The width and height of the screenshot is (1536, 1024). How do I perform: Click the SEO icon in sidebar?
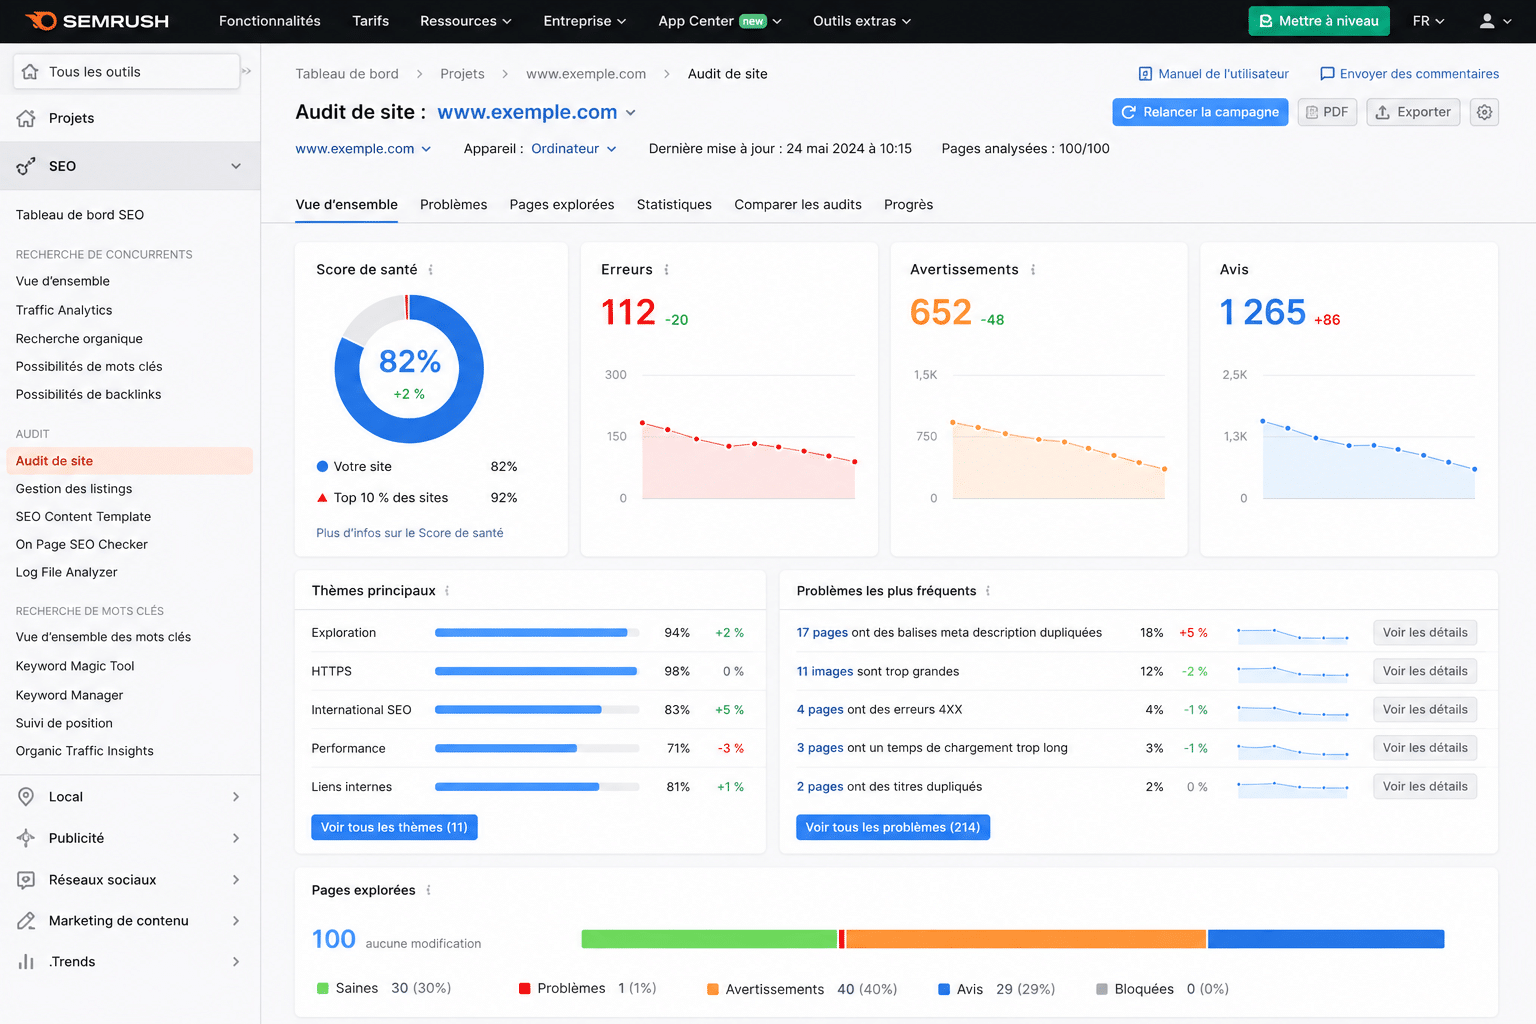[27, 166]
